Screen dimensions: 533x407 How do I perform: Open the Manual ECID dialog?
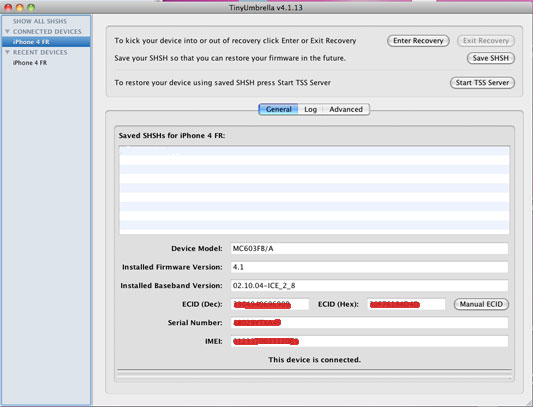[481, 304]
